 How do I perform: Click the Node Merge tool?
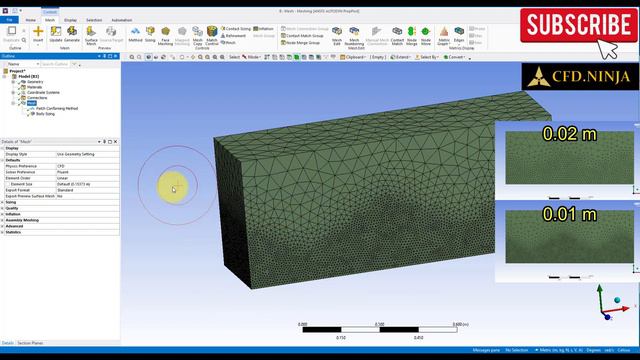[x=411, y=36]
